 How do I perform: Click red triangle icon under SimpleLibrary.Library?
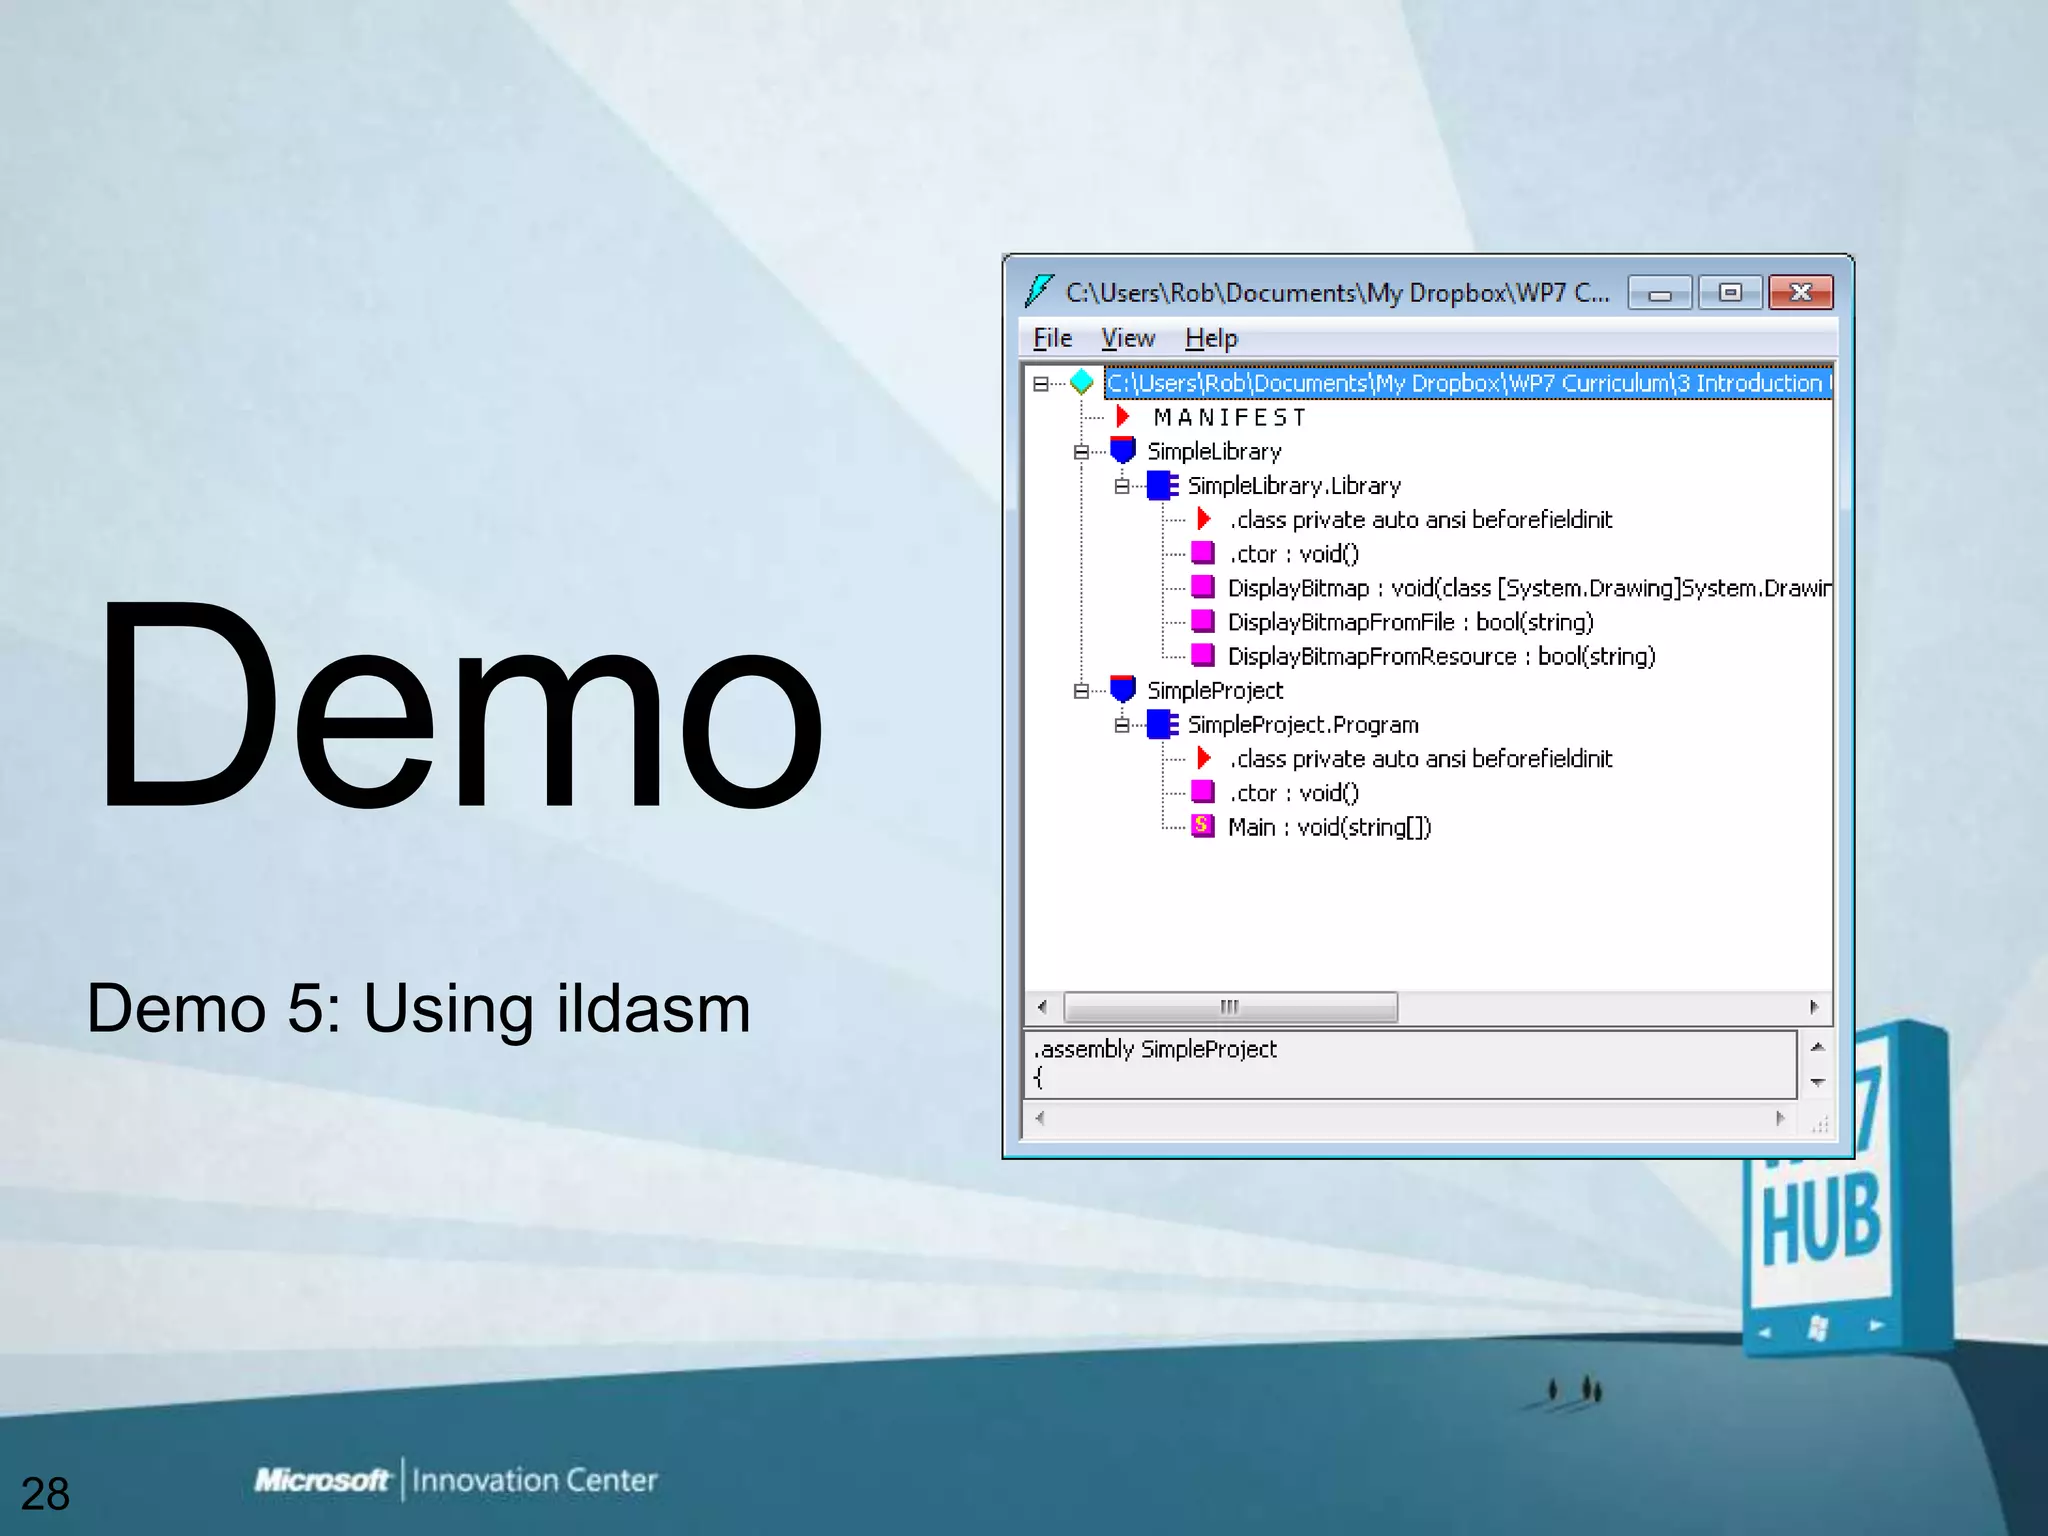1204,519
